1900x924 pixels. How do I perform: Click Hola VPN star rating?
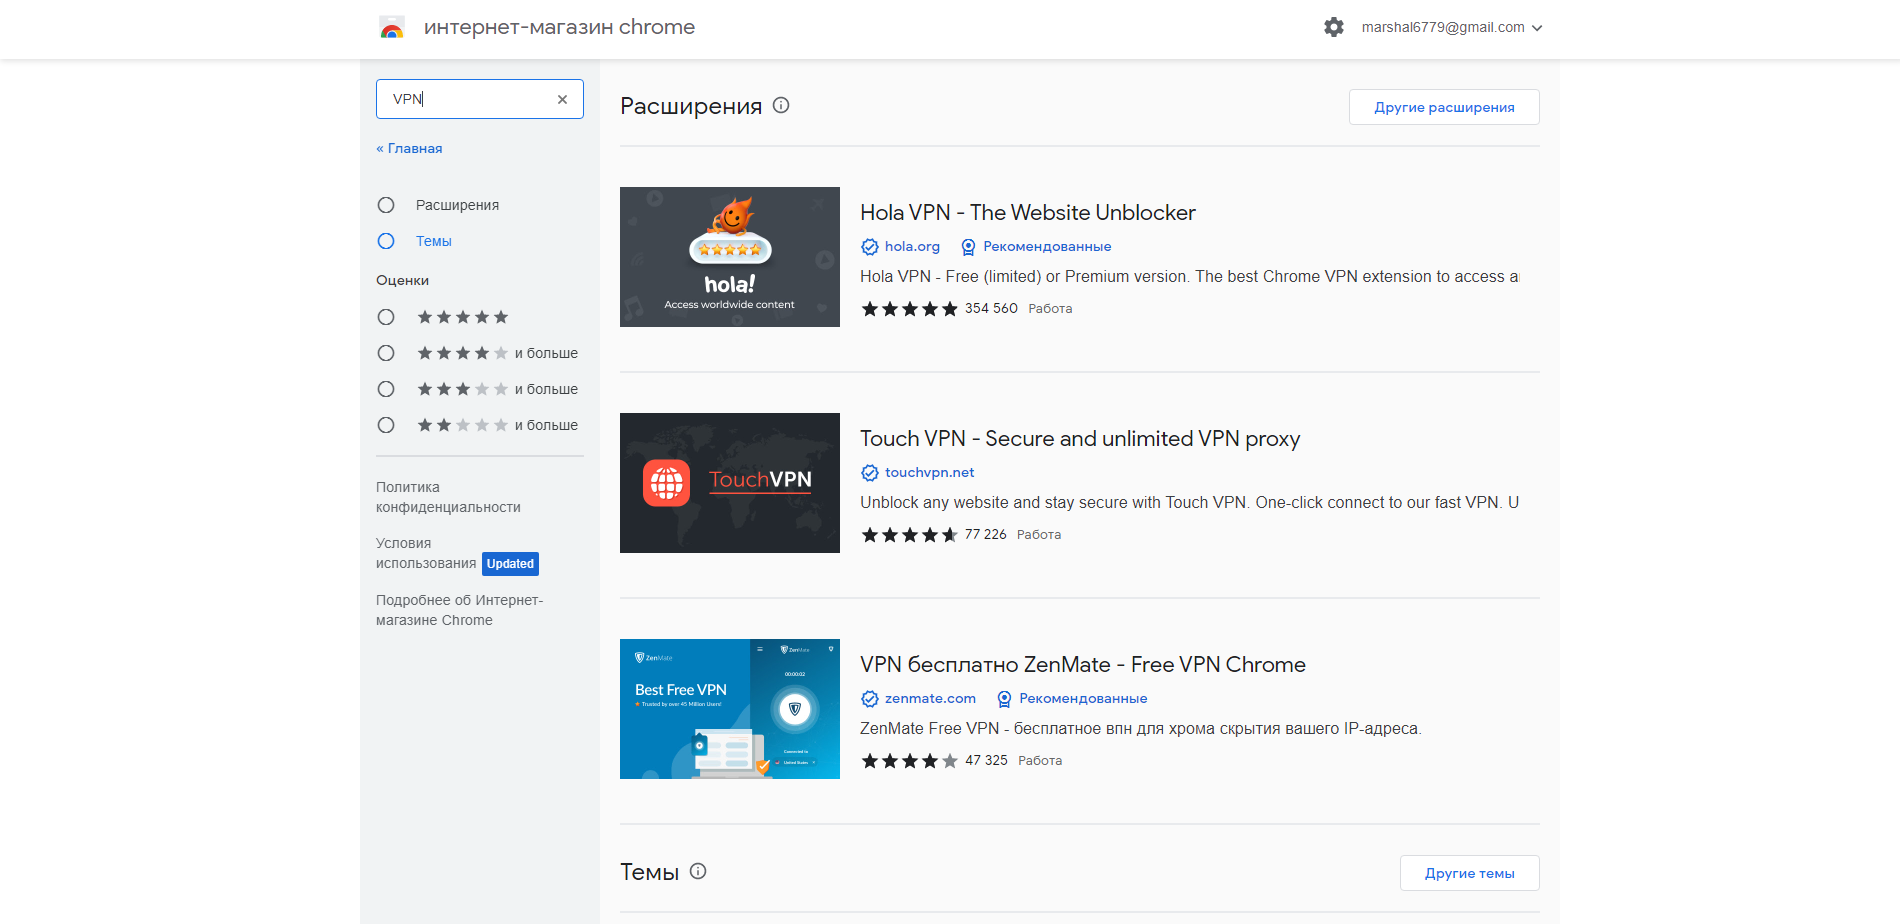click(x=909, y=309)
